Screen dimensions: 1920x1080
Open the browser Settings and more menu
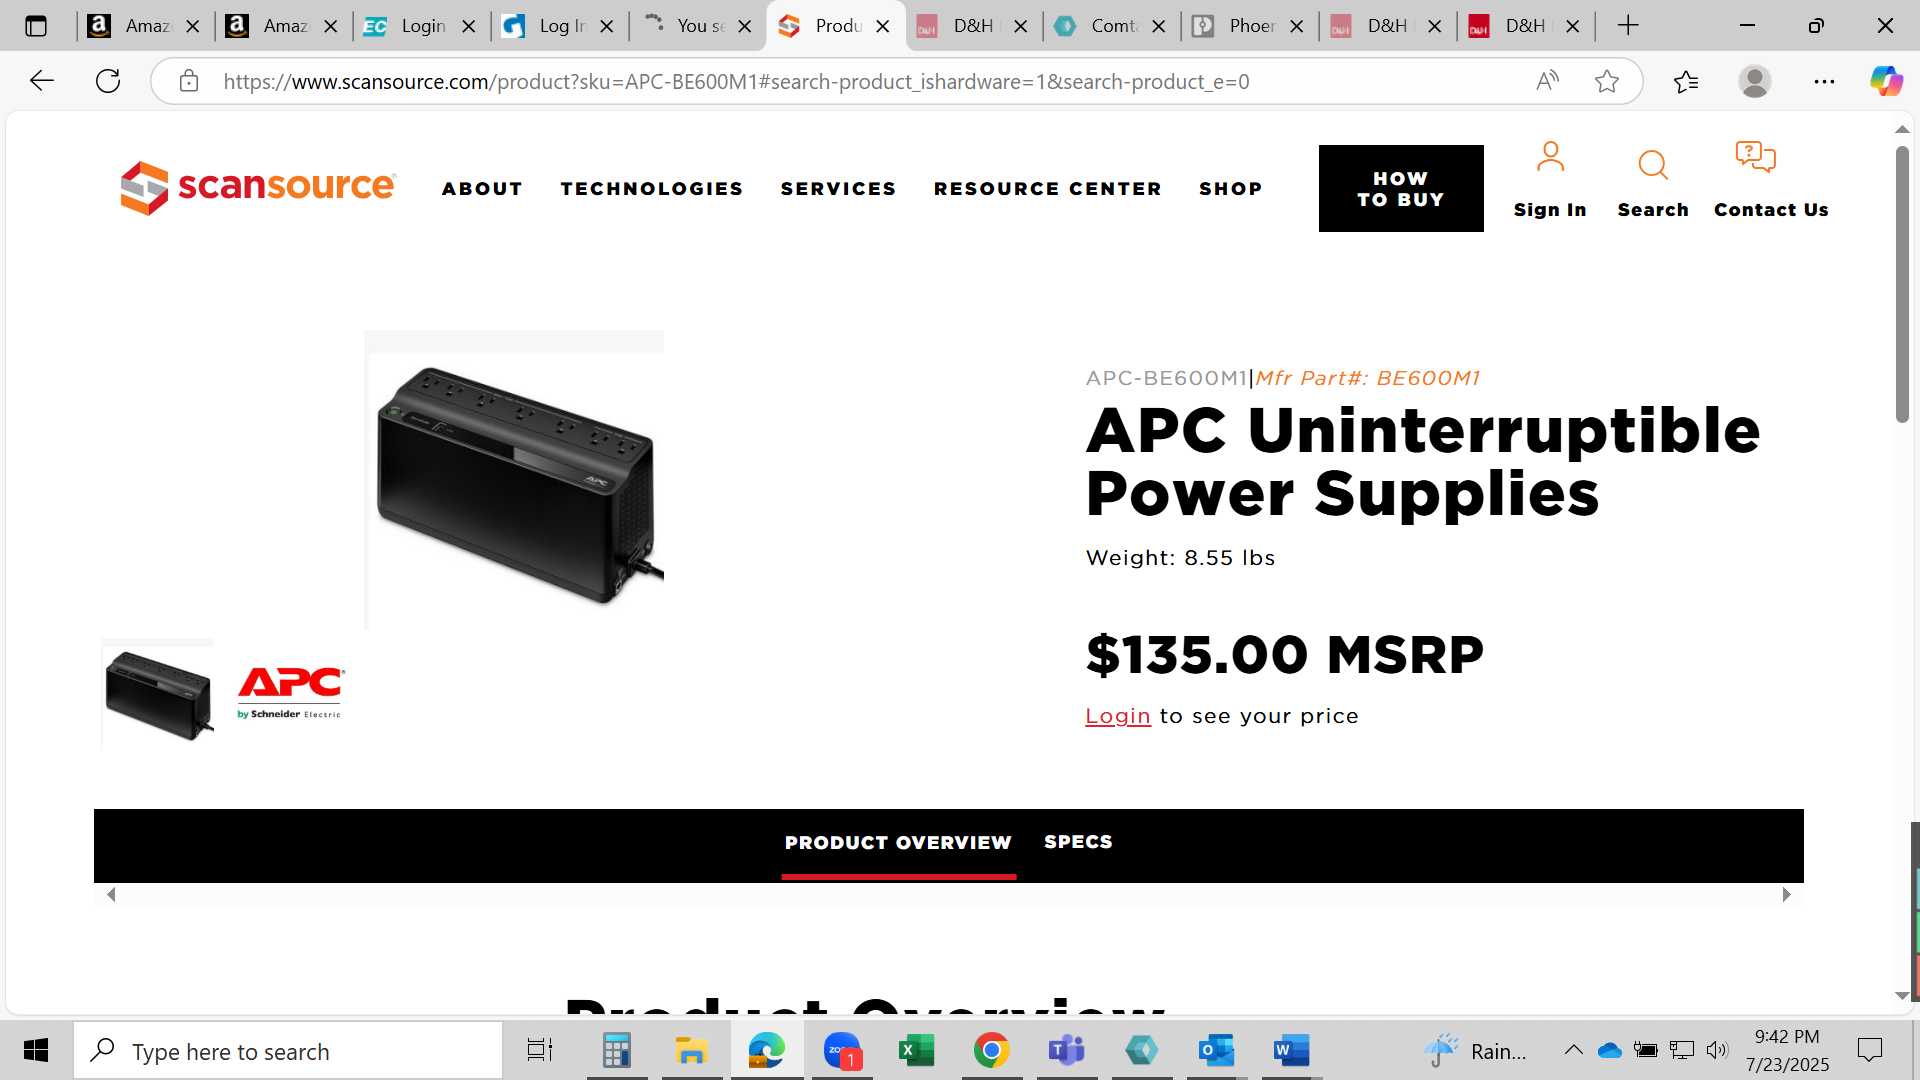1824,81
